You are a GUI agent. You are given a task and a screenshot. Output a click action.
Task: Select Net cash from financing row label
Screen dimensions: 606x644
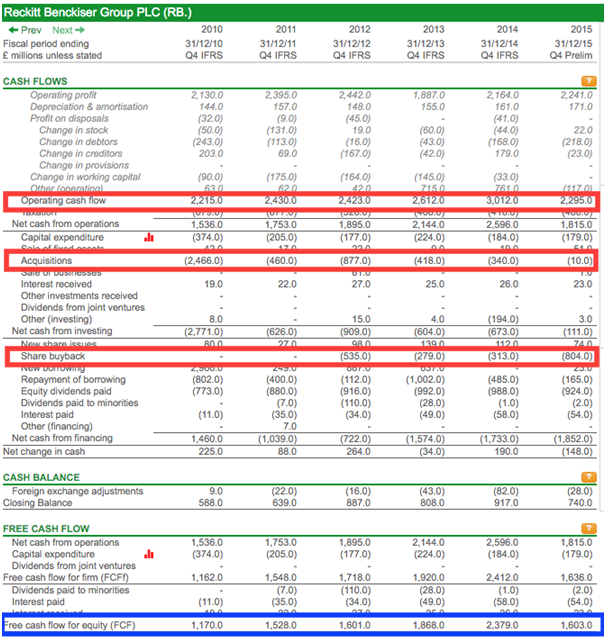point(62,438)
